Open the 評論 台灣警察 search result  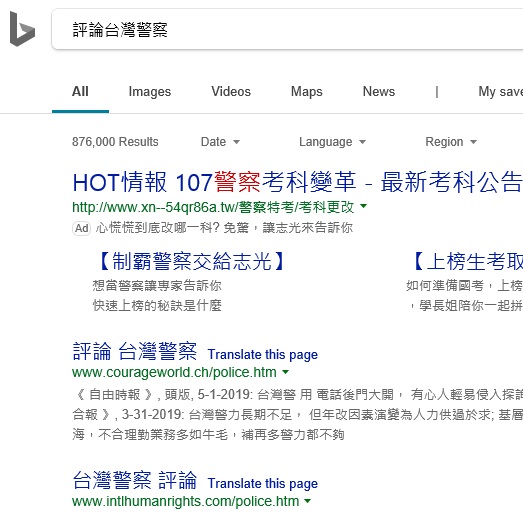(x=134, y=352)
